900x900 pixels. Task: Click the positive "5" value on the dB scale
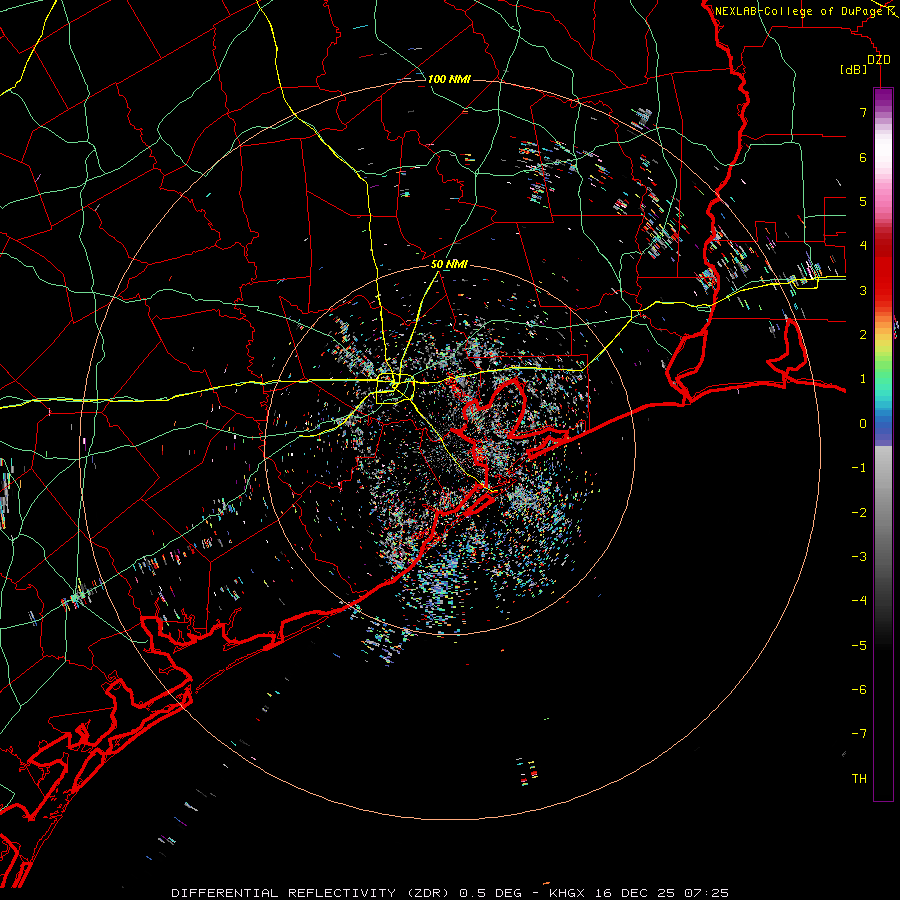(x=863, y=201)
